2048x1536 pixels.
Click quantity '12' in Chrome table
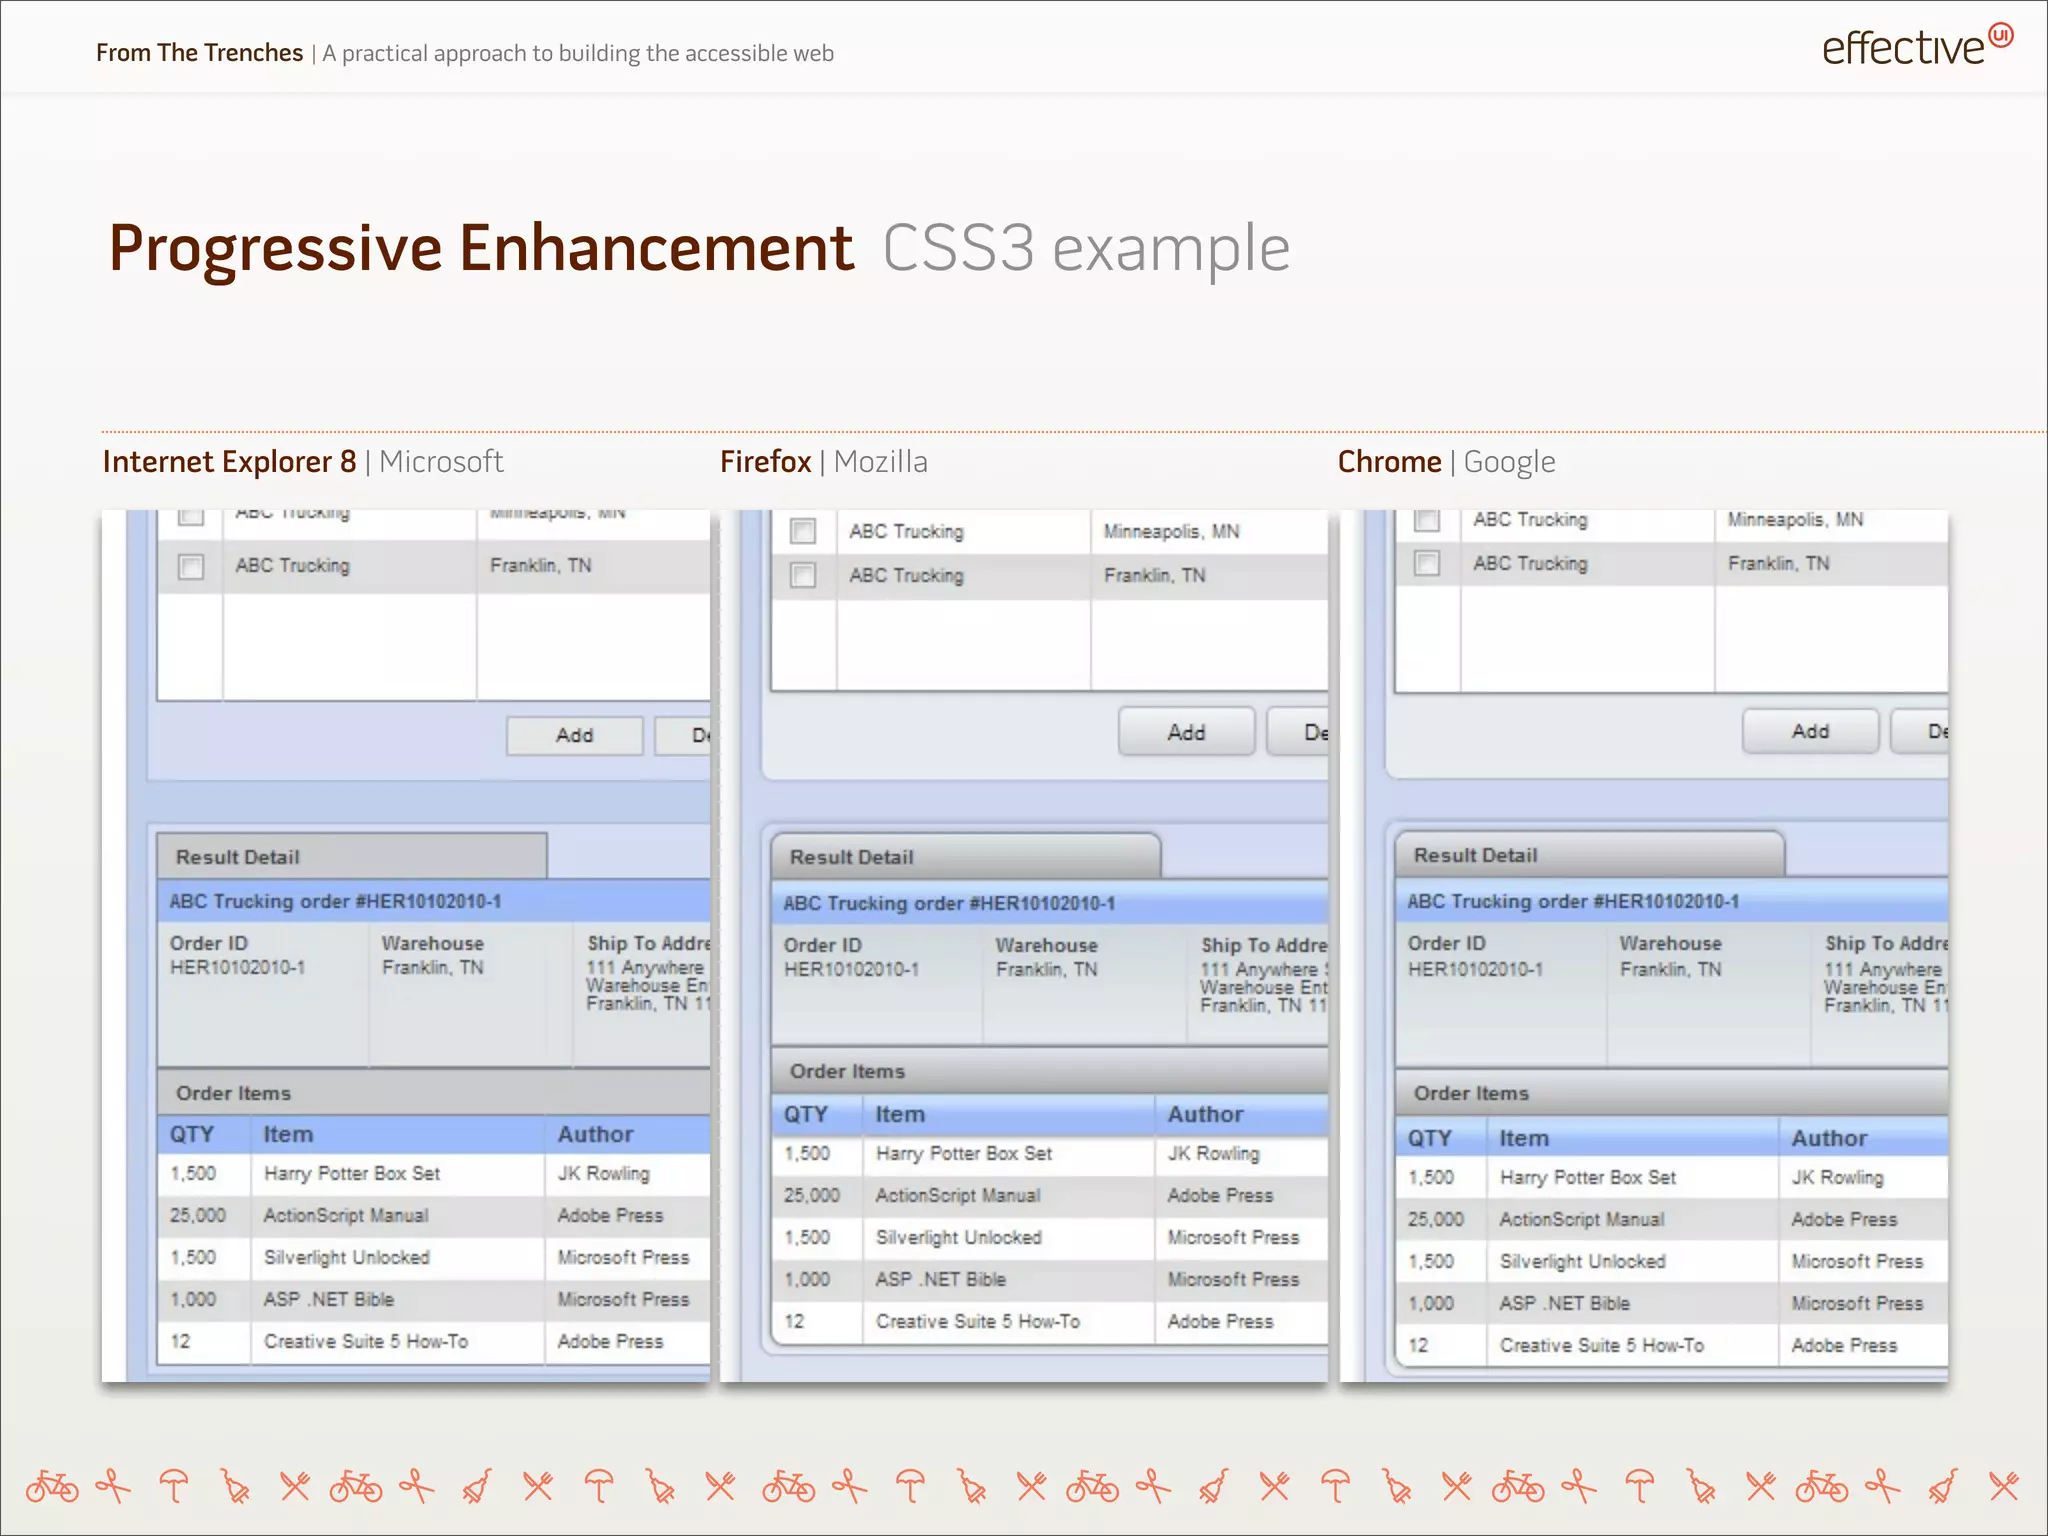[1418, 1345]
